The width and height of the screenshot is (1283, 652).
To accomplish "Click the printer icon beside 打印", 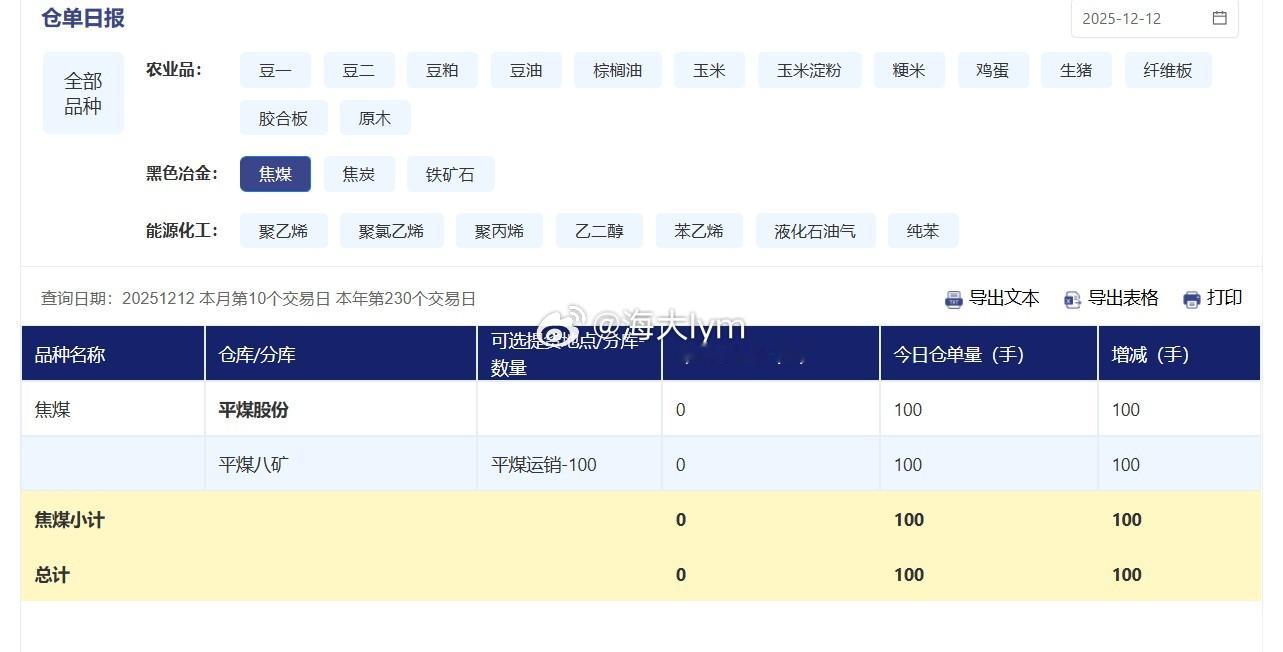I will (1189, 298).
